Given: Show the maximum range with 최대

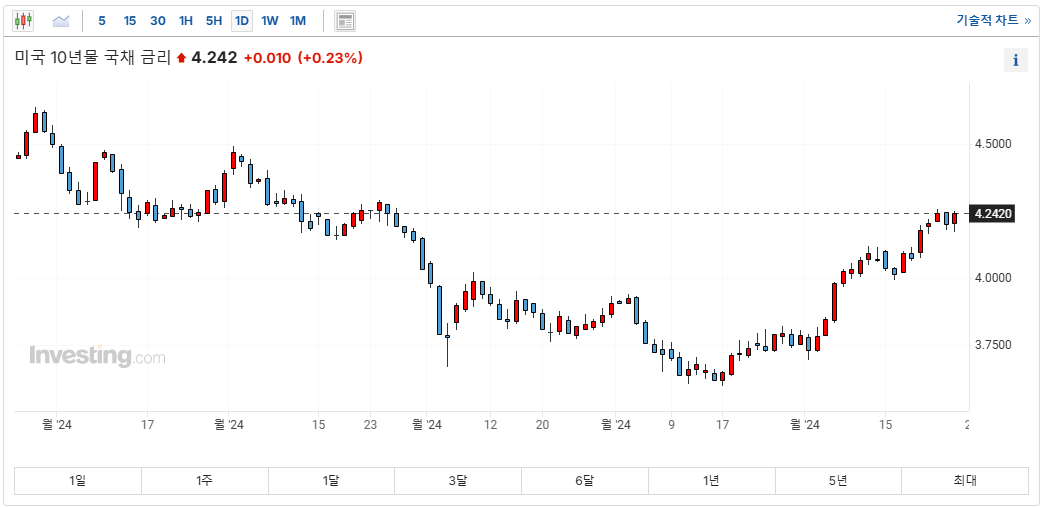Looking at the screenshot, I should point(964,481).
